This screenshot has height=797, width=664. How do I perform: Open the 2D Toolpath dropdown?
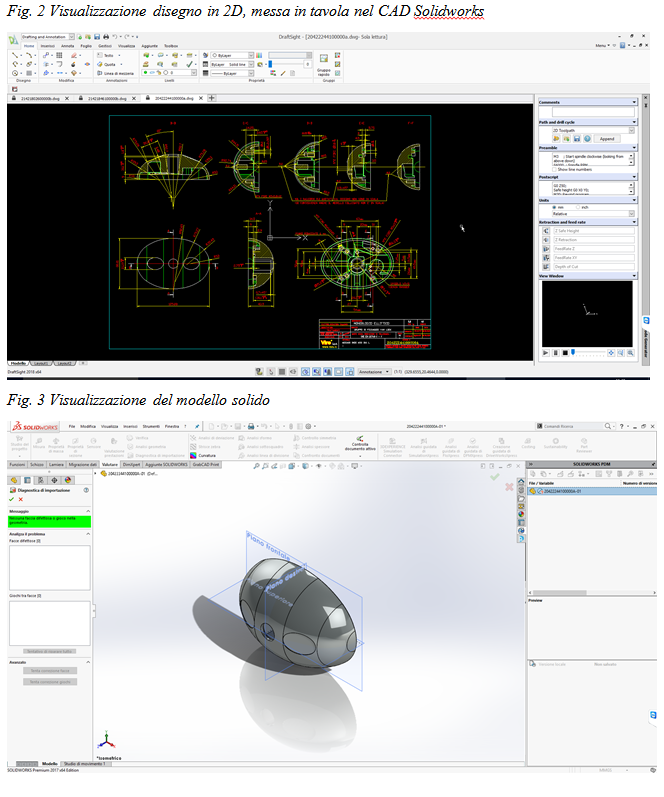[631, 131]
